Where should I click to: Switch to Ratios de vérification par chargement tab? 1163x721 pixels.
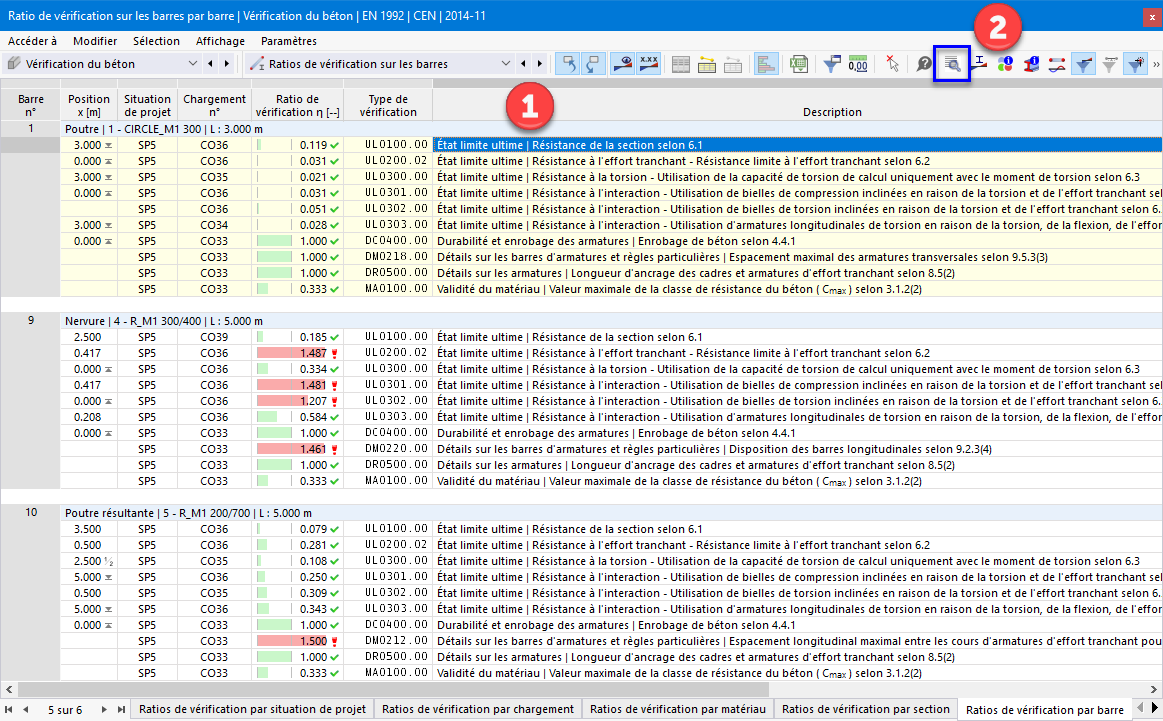[478, 709]
